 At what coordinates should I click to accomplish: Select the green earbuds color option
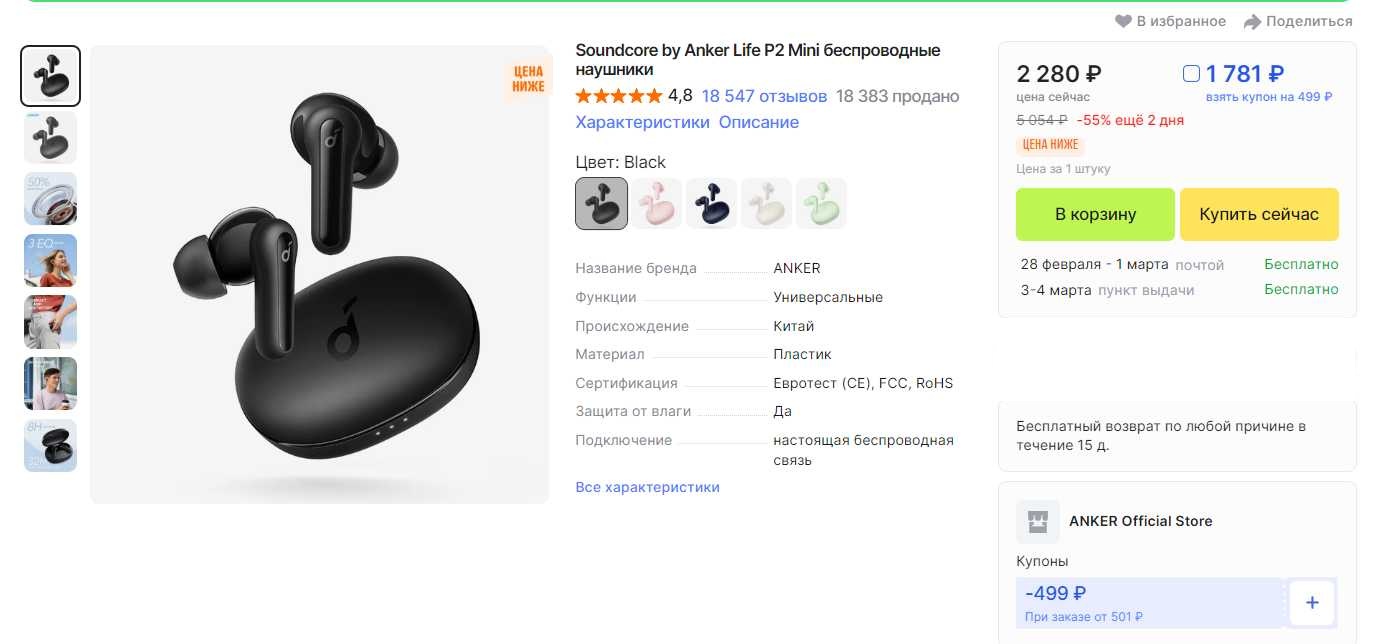[821, 204]
